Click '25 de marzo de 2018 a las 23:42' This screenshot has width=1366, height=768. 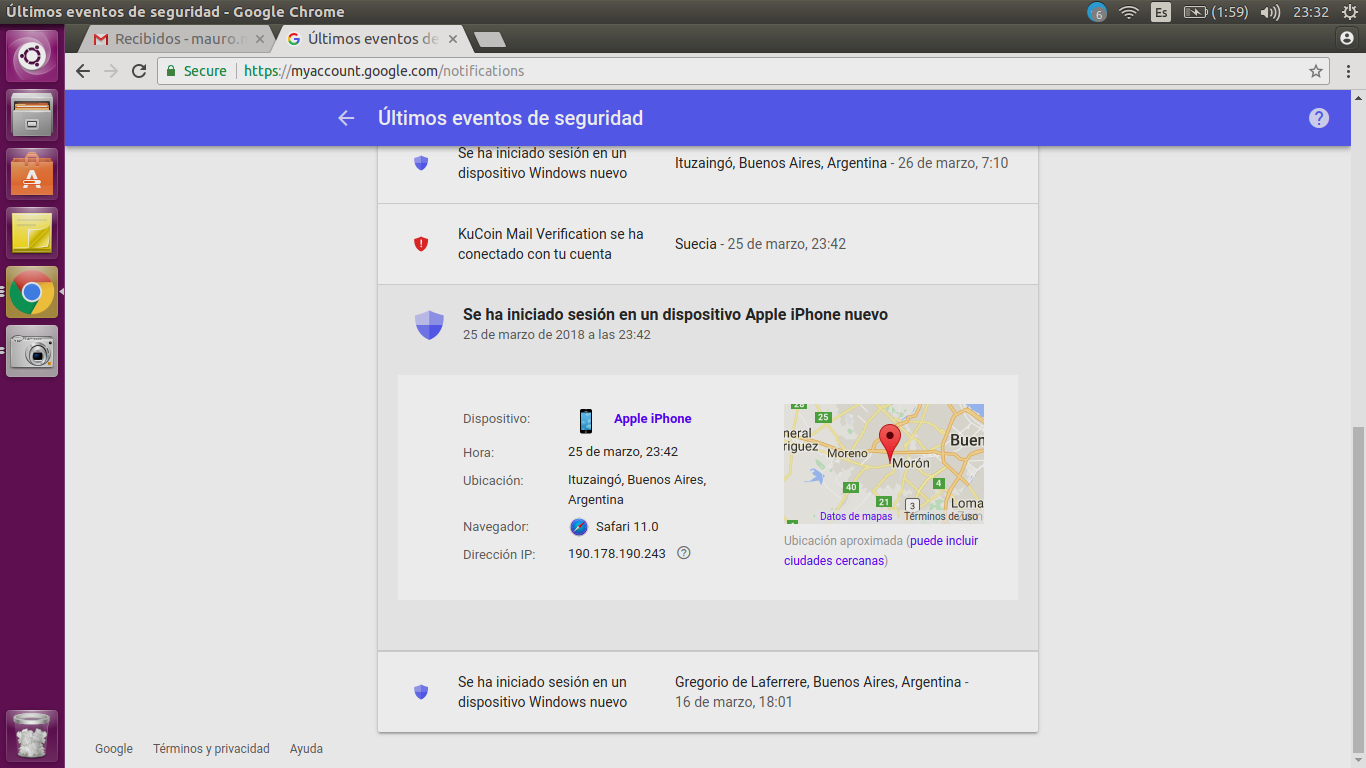click(557, 335)
